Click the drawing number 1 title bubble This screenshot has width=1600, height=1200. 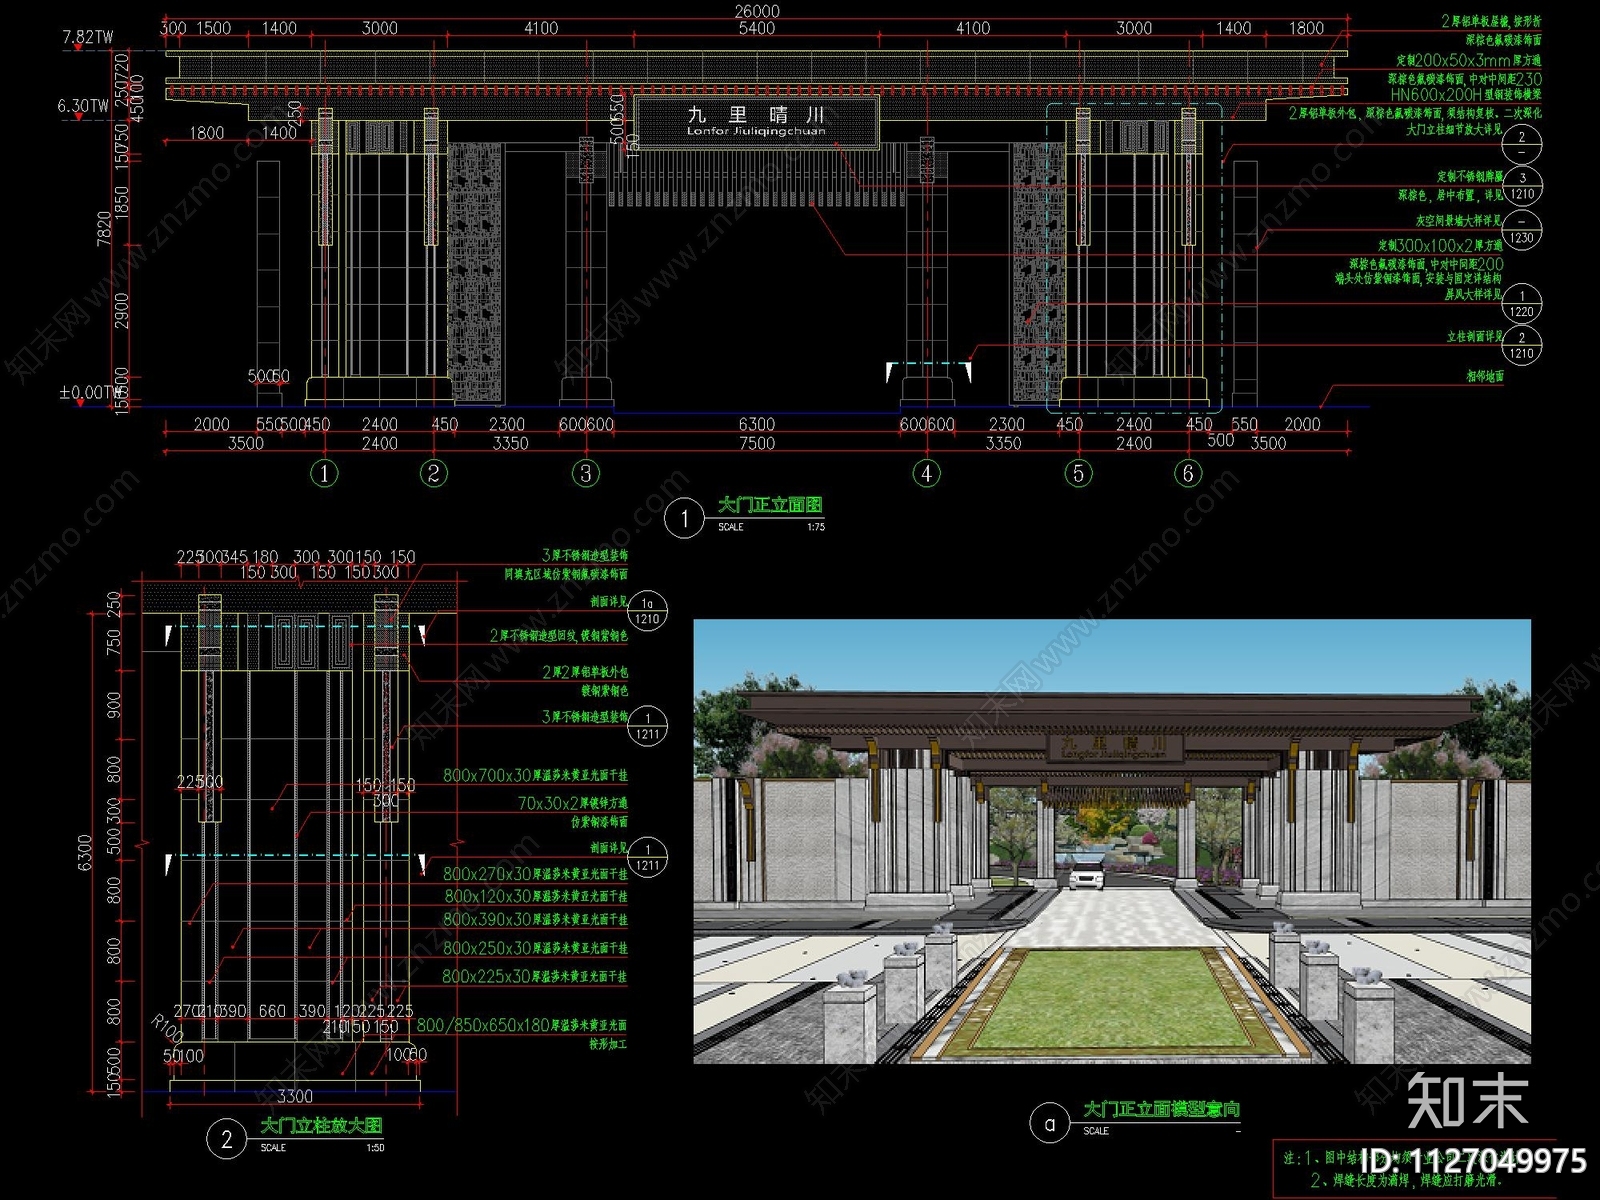click(x=685, y=518)
